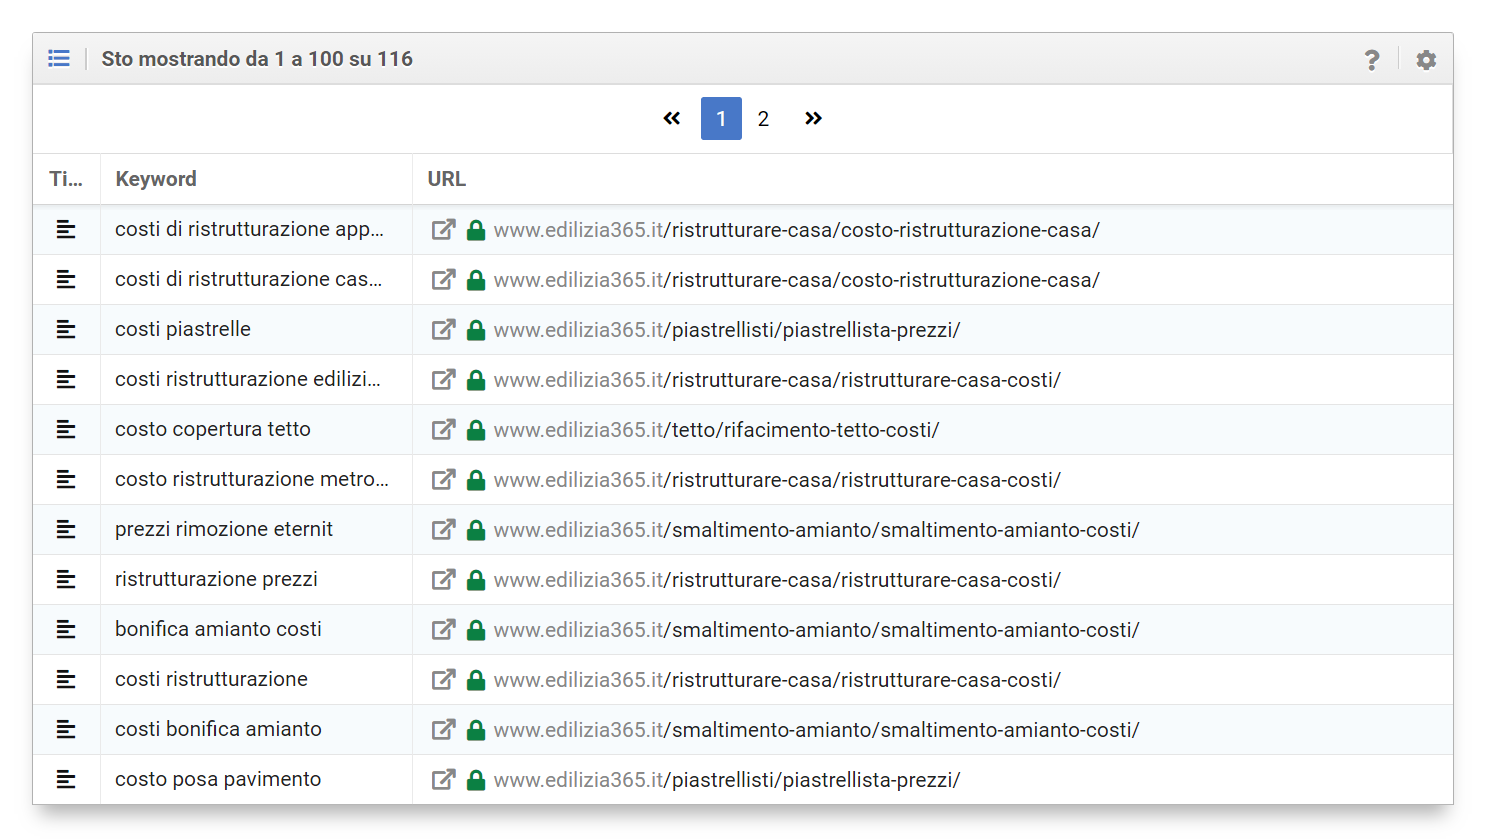Select keyword 'costo posa pavimento'
1489x839 pixels.
pos(218,779)
